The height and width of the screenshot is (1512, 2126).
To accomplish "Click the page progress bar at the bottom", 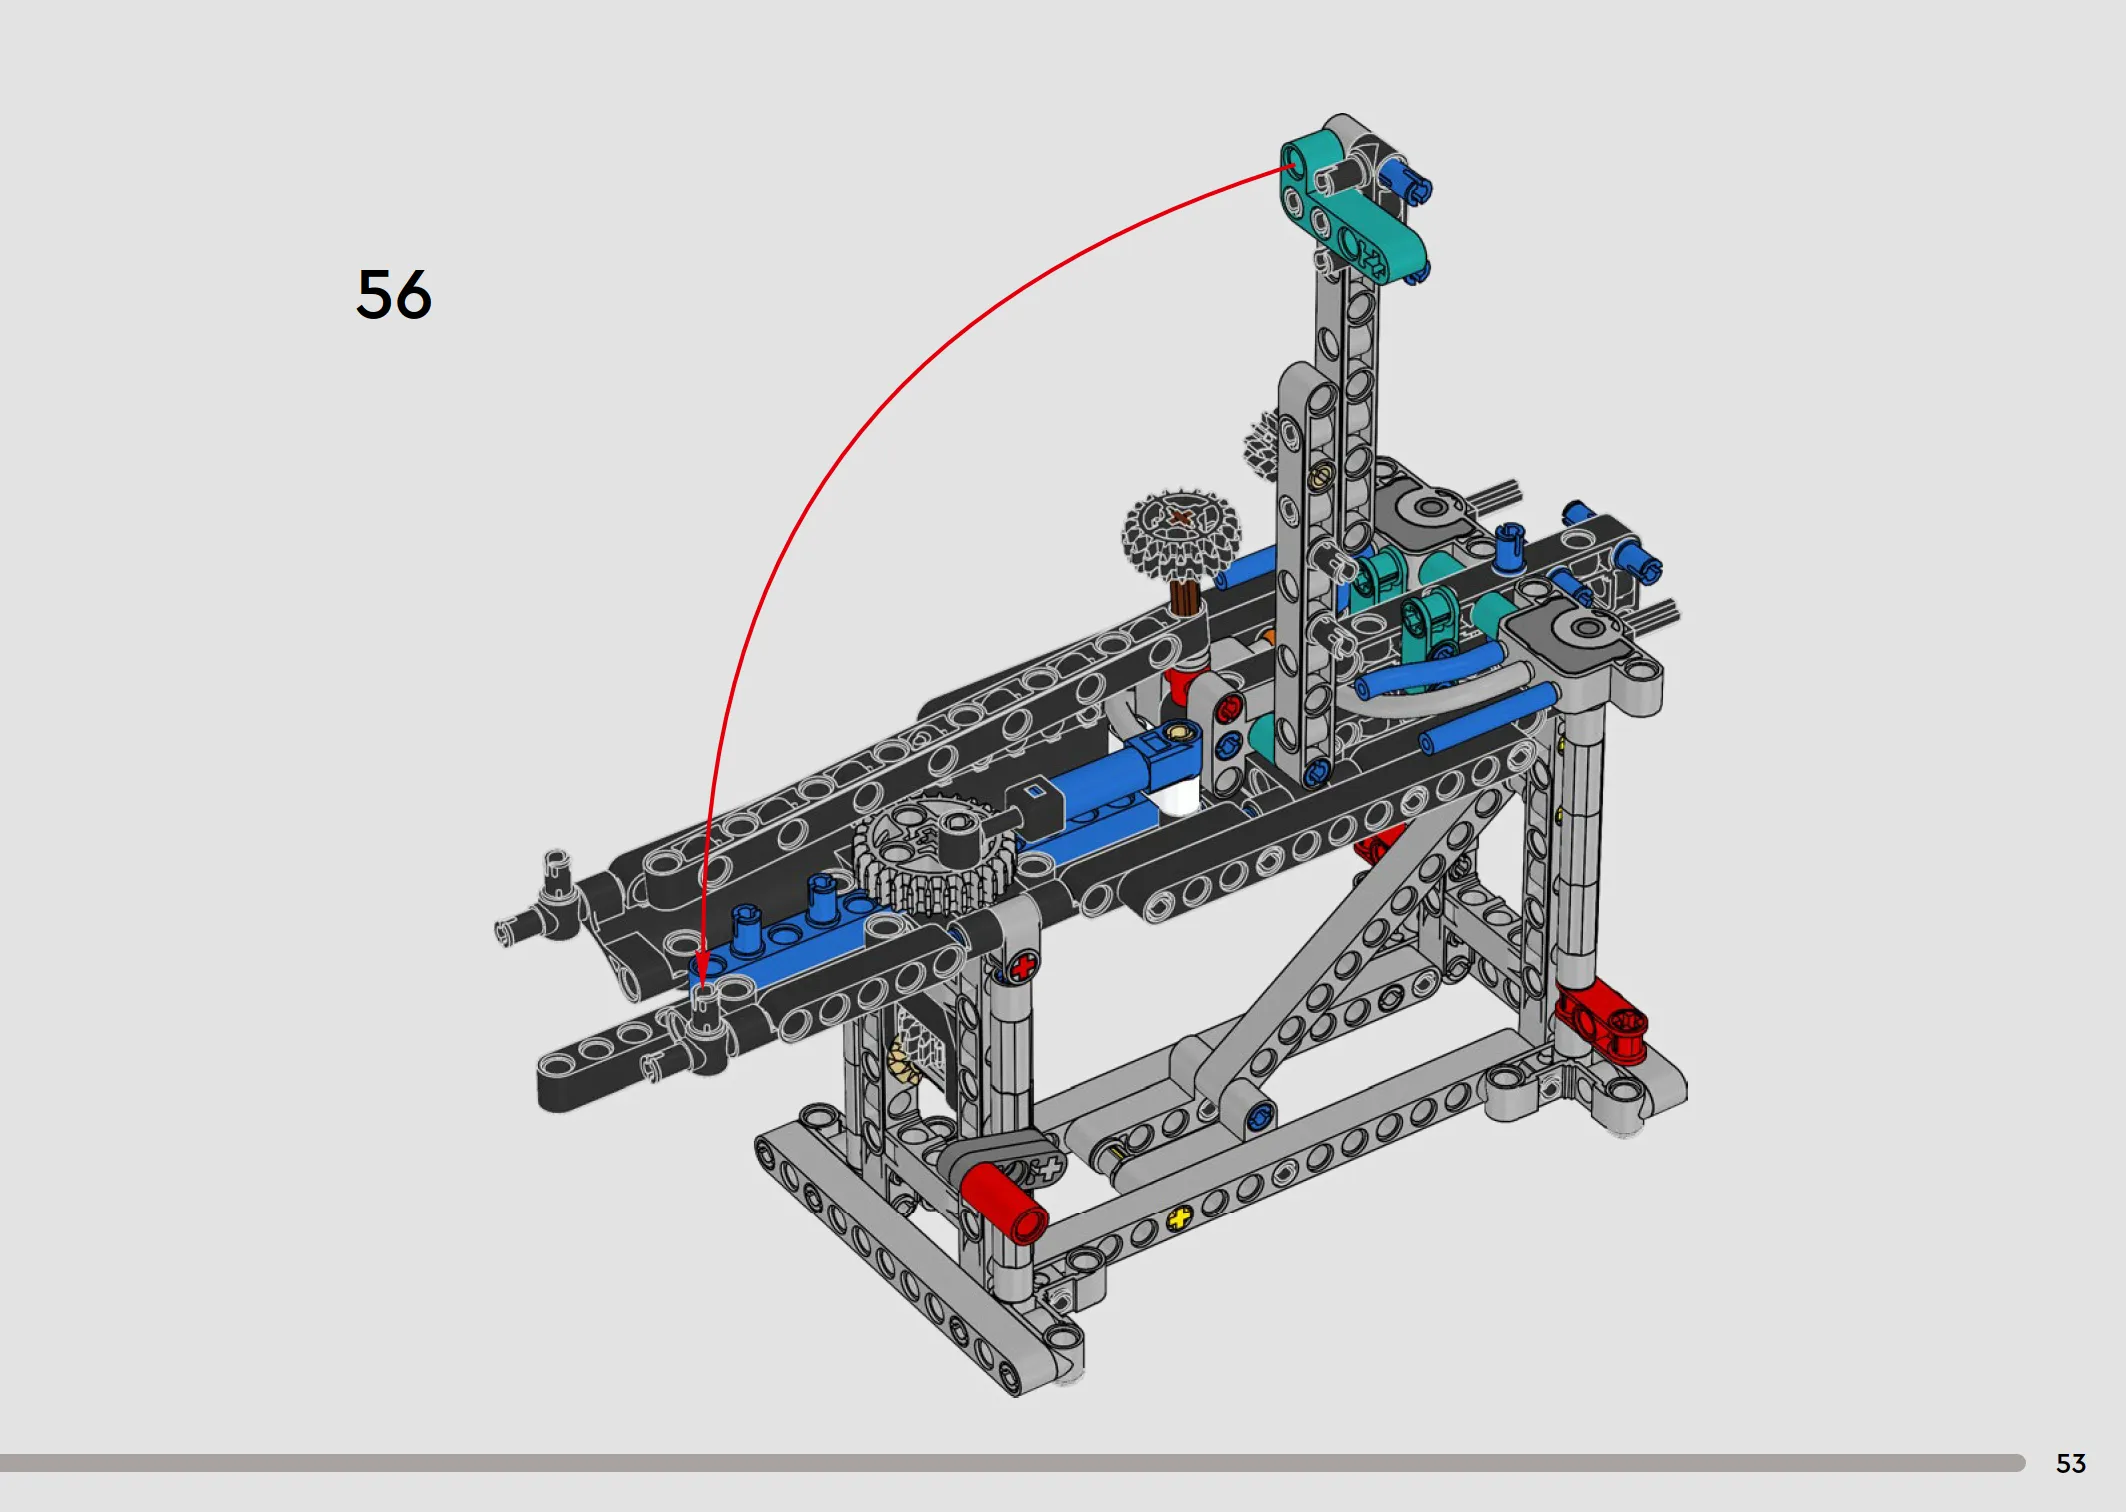I will [1012, 1463].
